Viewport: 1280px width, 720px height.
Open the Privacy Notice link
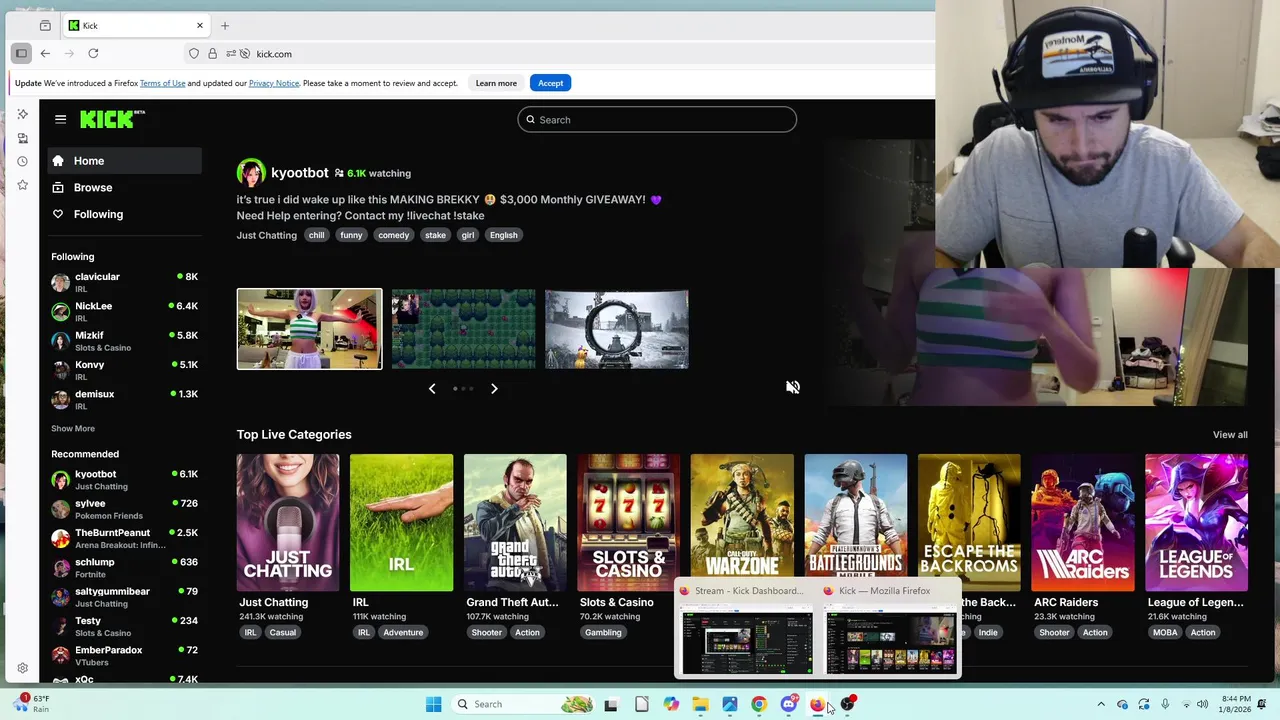pyautogui.click(x=274, y=83)
